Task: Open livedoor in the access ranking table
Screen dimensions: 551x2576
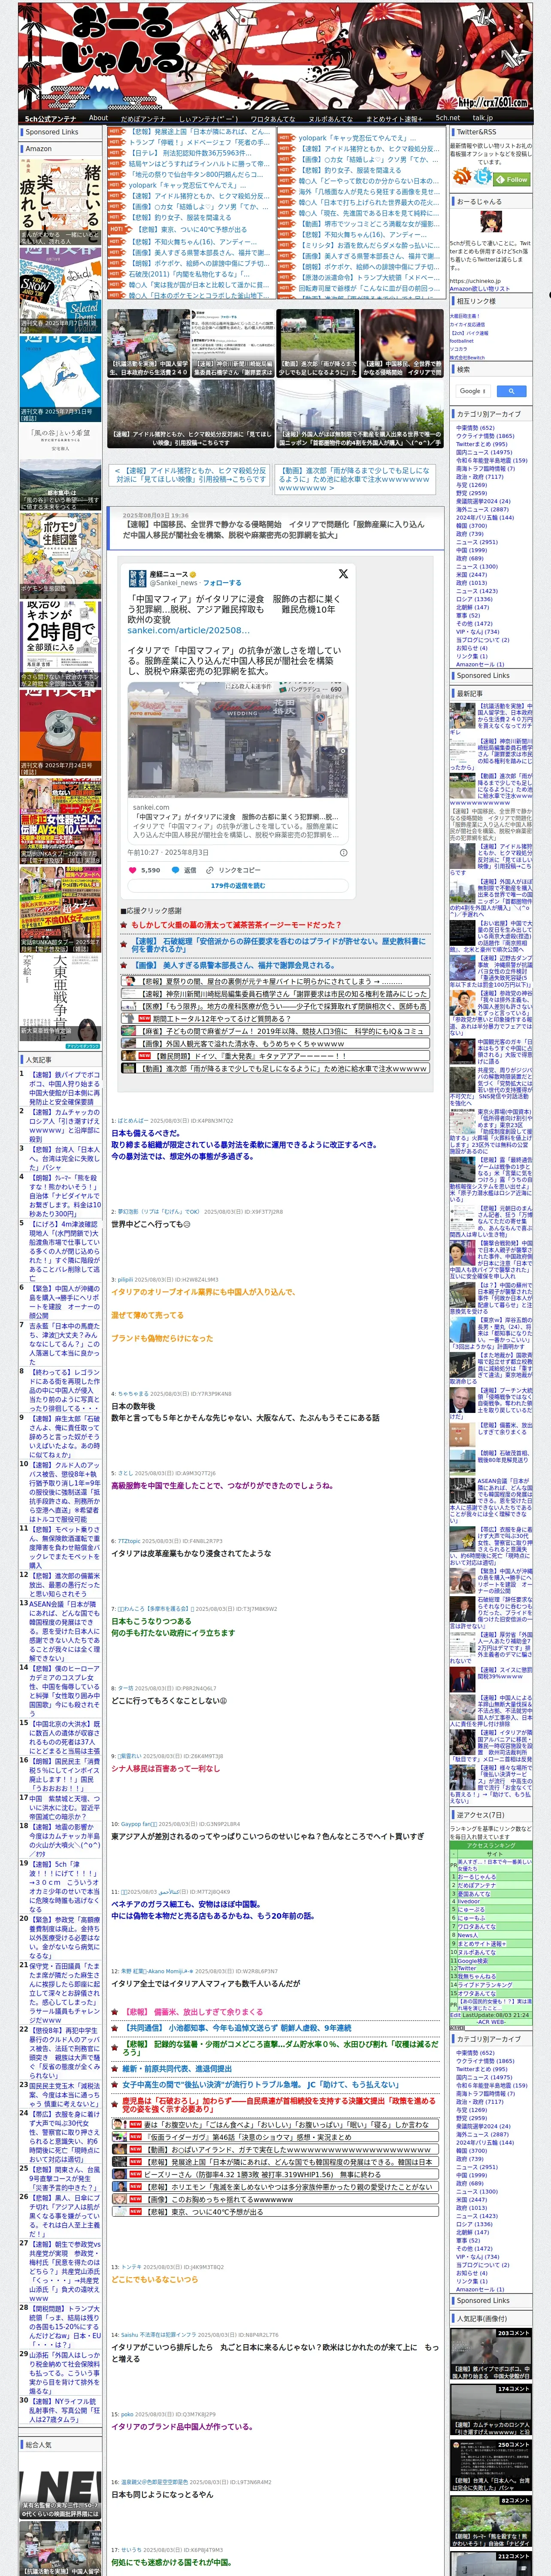Action: click(470, 1902)
